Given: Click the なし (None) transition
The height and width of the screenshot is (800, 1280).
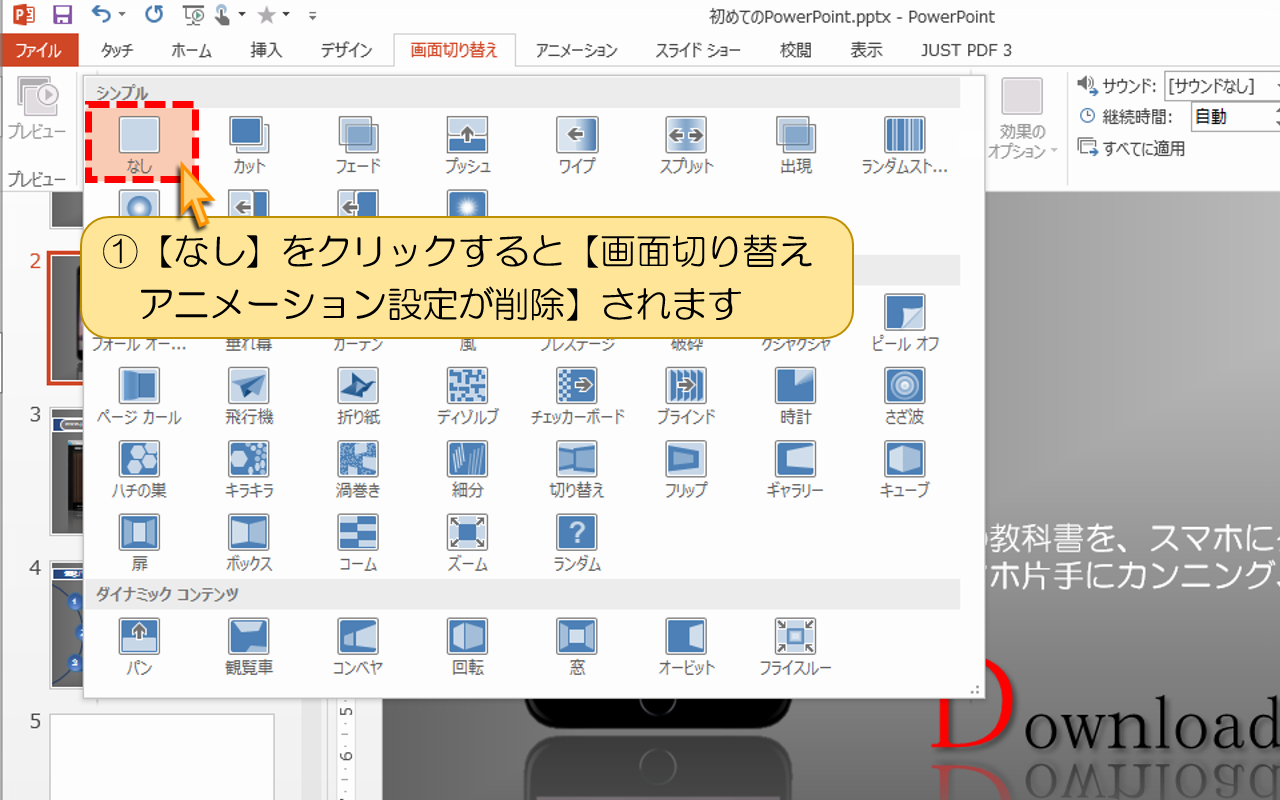Looking at the screenshot, I should click(139, 145).
